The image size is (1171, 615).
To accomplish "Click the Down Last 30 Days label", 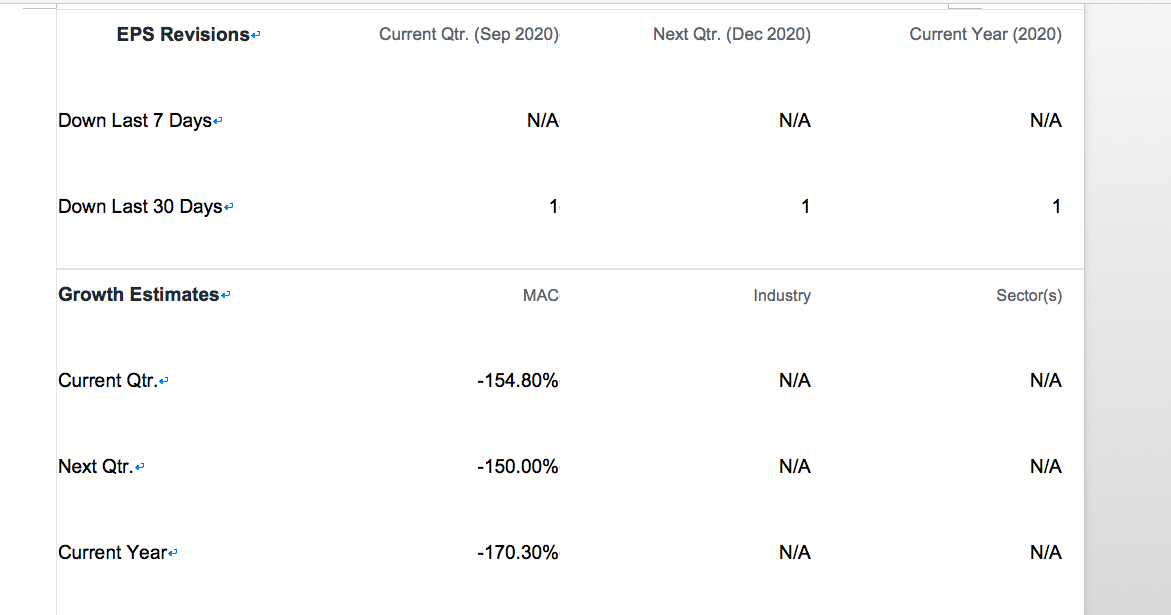I will pos(140,206).
